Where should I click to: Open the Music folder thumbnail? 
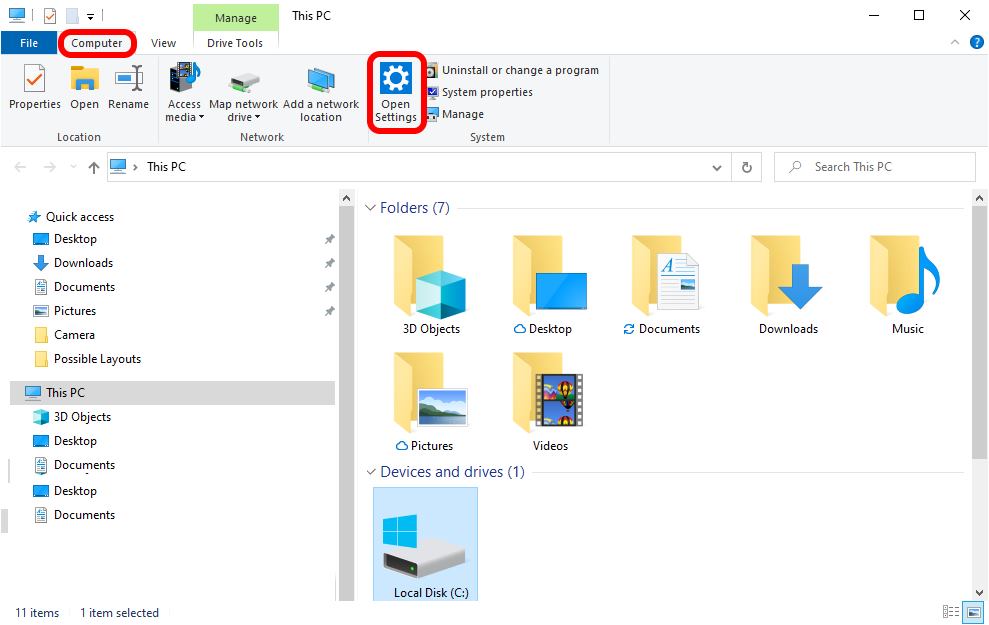tap(903, 277)
